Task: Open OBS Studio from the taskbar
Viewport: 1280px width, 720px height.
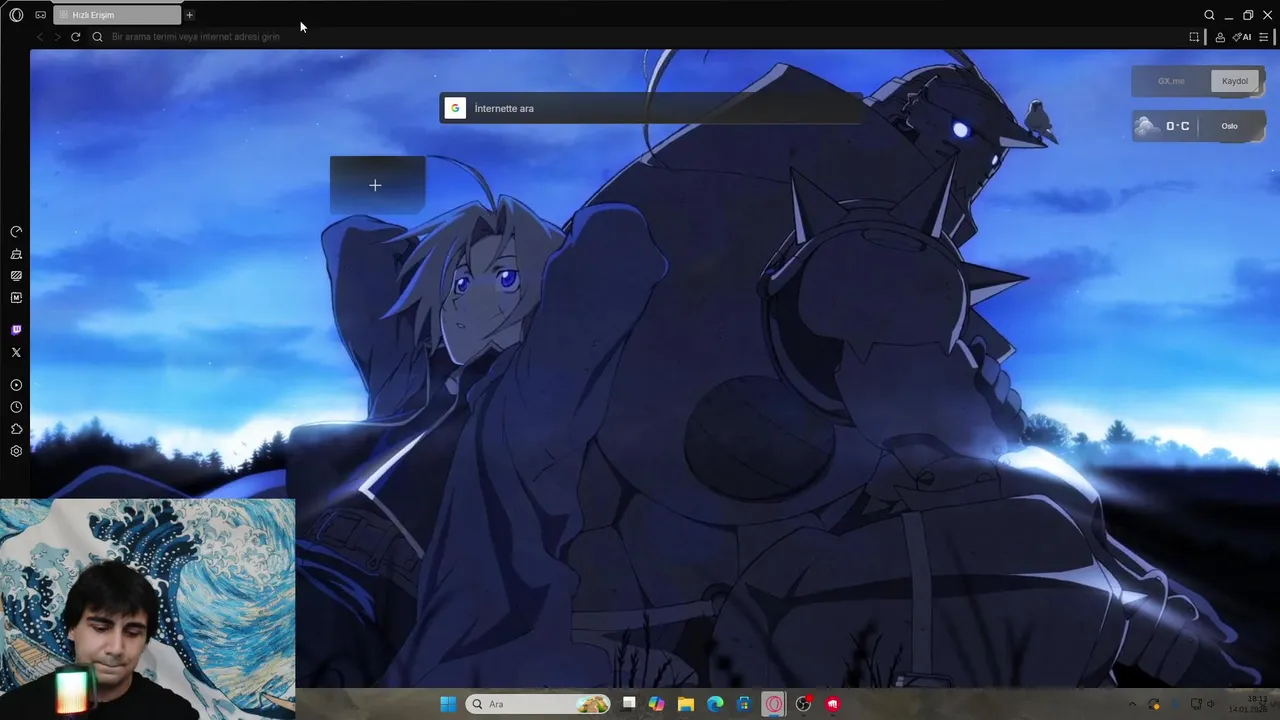Action: 803,704
